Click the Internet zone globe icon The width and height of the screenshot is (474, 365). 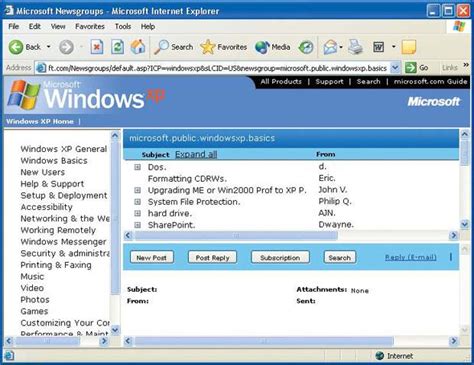pyautogui.click(x=379, y=356)
